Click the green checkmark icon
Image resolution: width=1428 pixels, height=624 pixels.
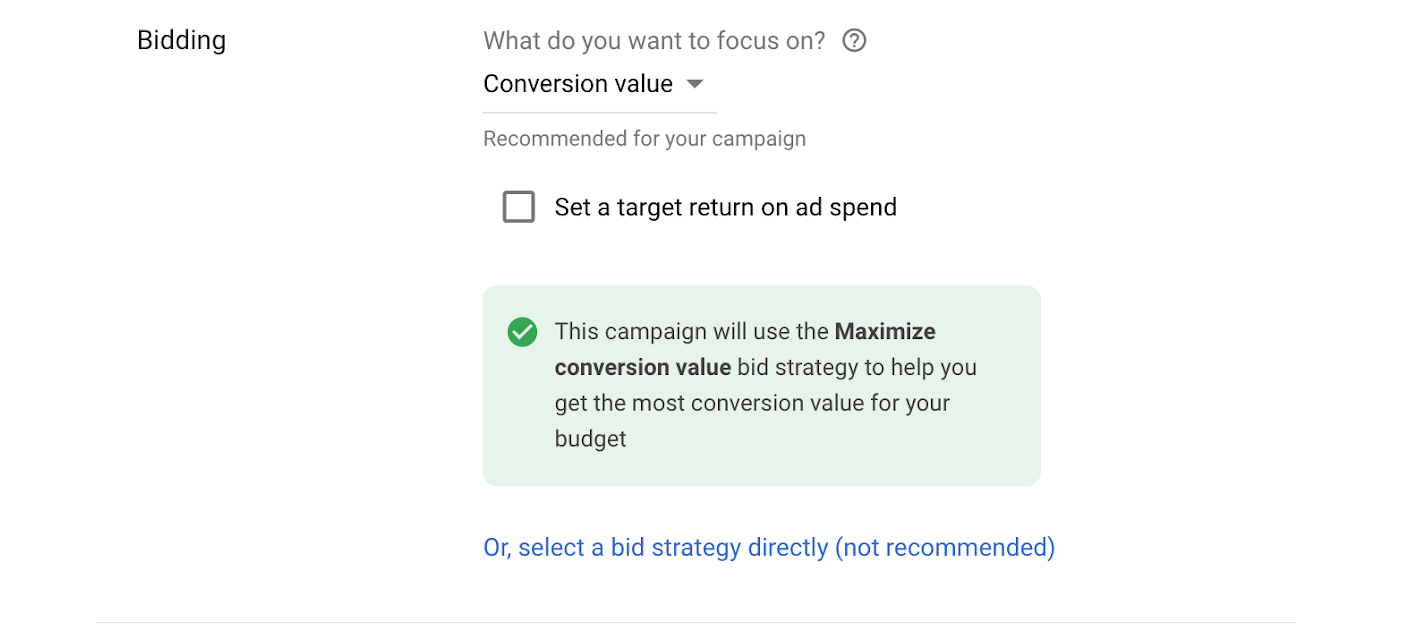pos(522,332)
